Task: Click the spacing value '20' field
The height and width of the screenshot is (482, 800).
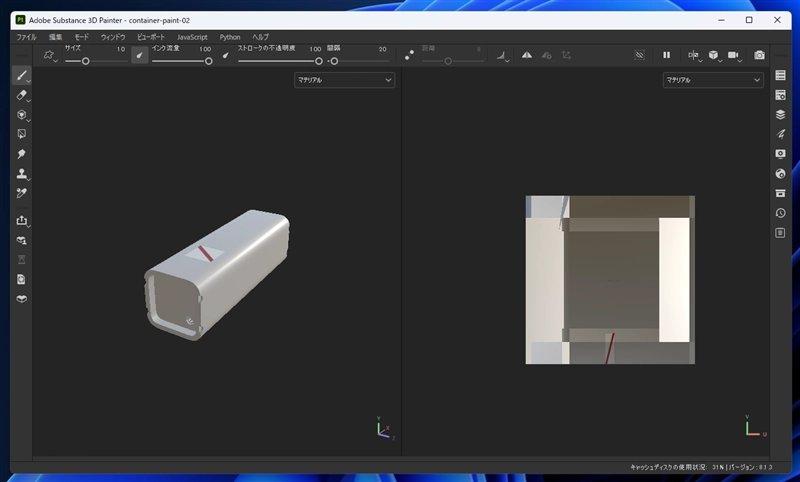Action: 383,49
